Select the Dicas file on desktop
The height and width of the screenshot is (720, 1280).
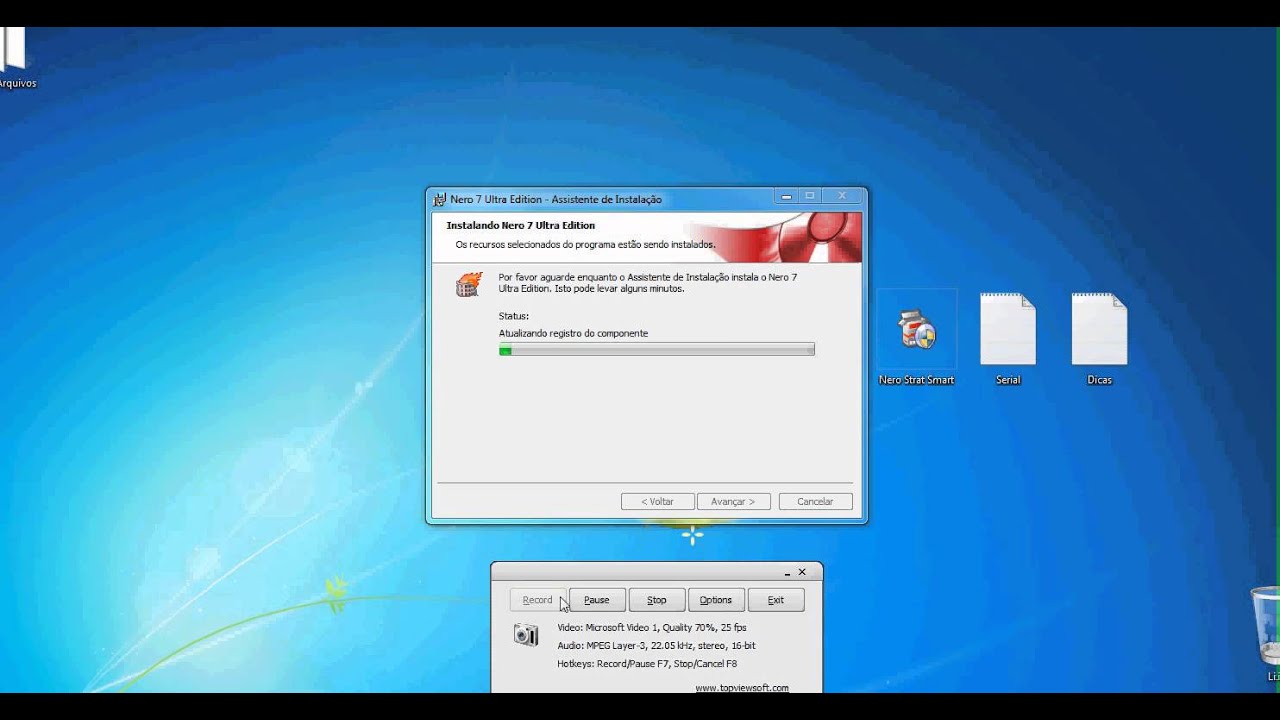(x=1099, y=339)
